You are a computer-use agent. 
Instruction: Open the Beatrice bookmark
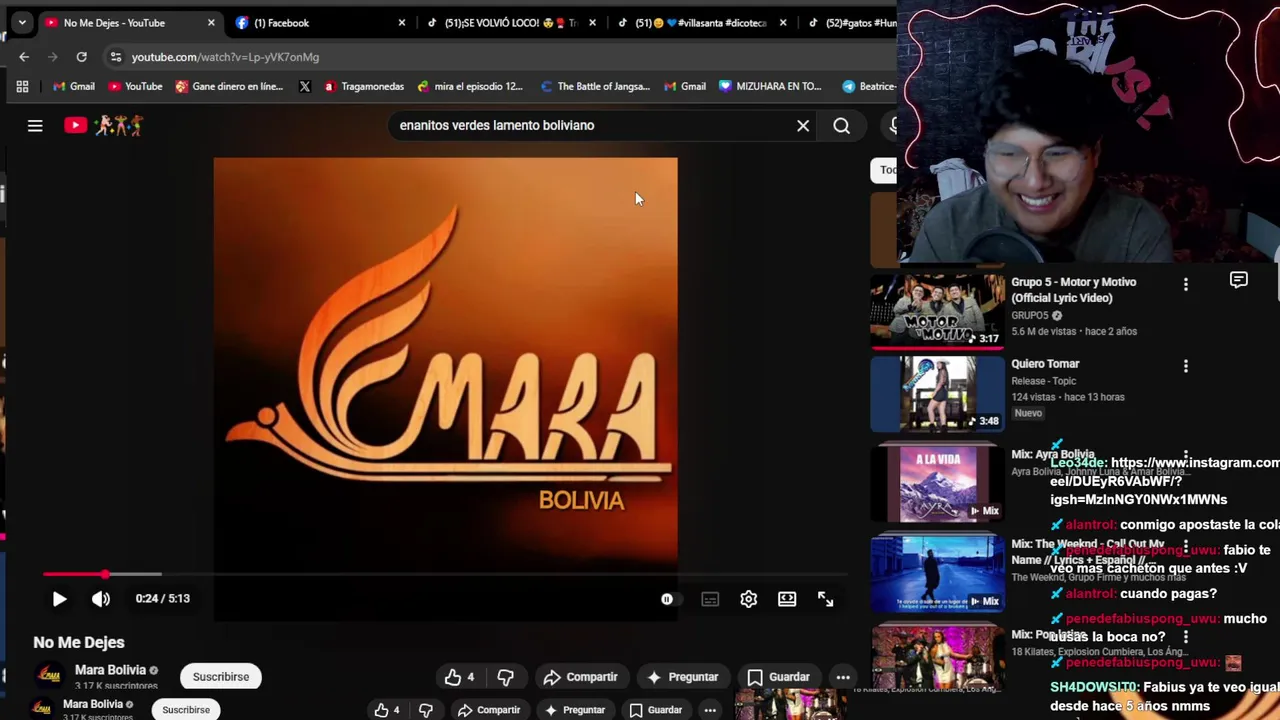coord(870,87)
